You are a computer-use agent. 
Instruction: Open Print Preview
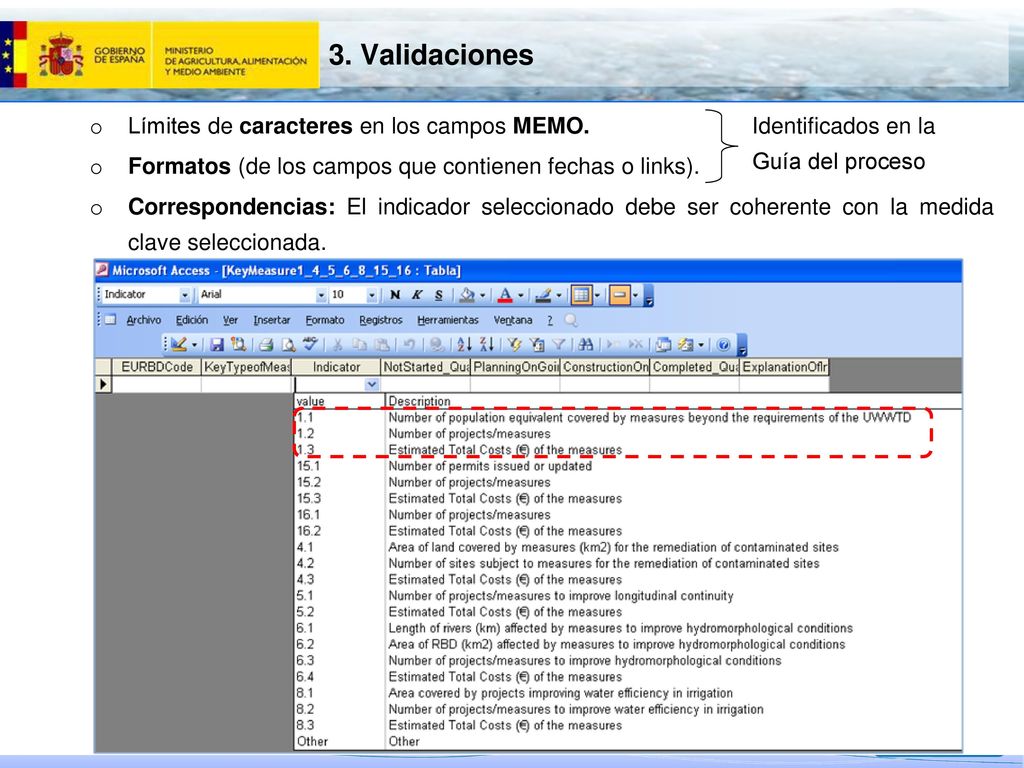tap(287, 344)
